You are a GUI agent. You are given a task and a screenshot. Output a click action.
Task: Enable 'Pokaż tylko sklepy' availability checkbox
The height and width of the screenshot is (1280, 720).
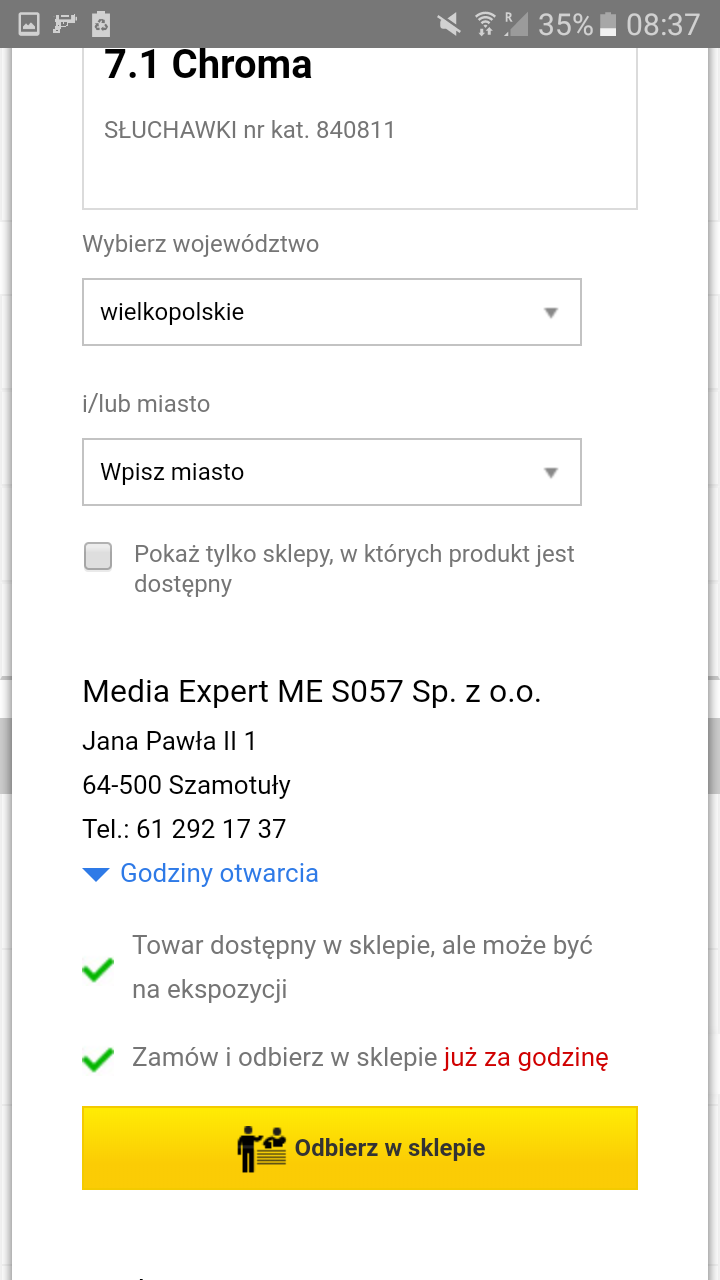tap(98, 556)
